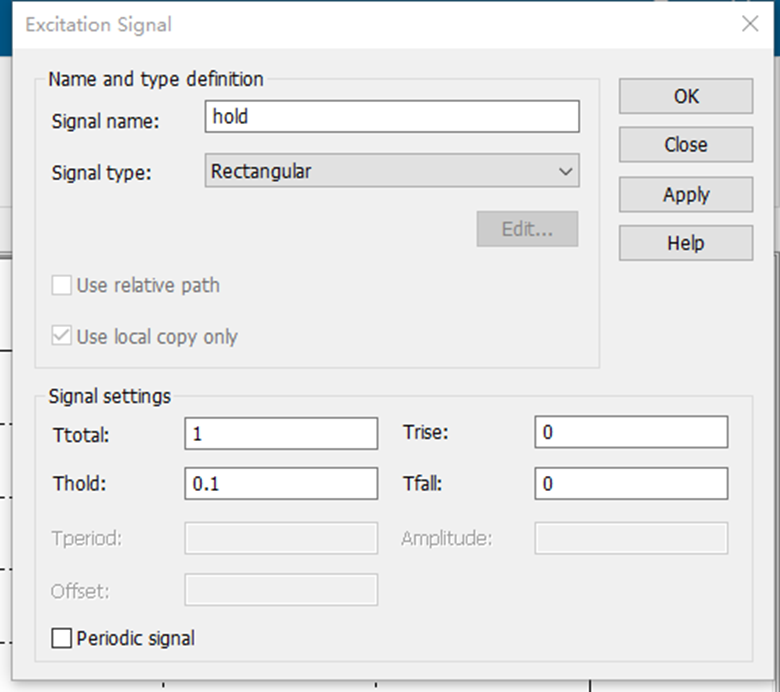Click the grayed Edit... button

(527, 229)
